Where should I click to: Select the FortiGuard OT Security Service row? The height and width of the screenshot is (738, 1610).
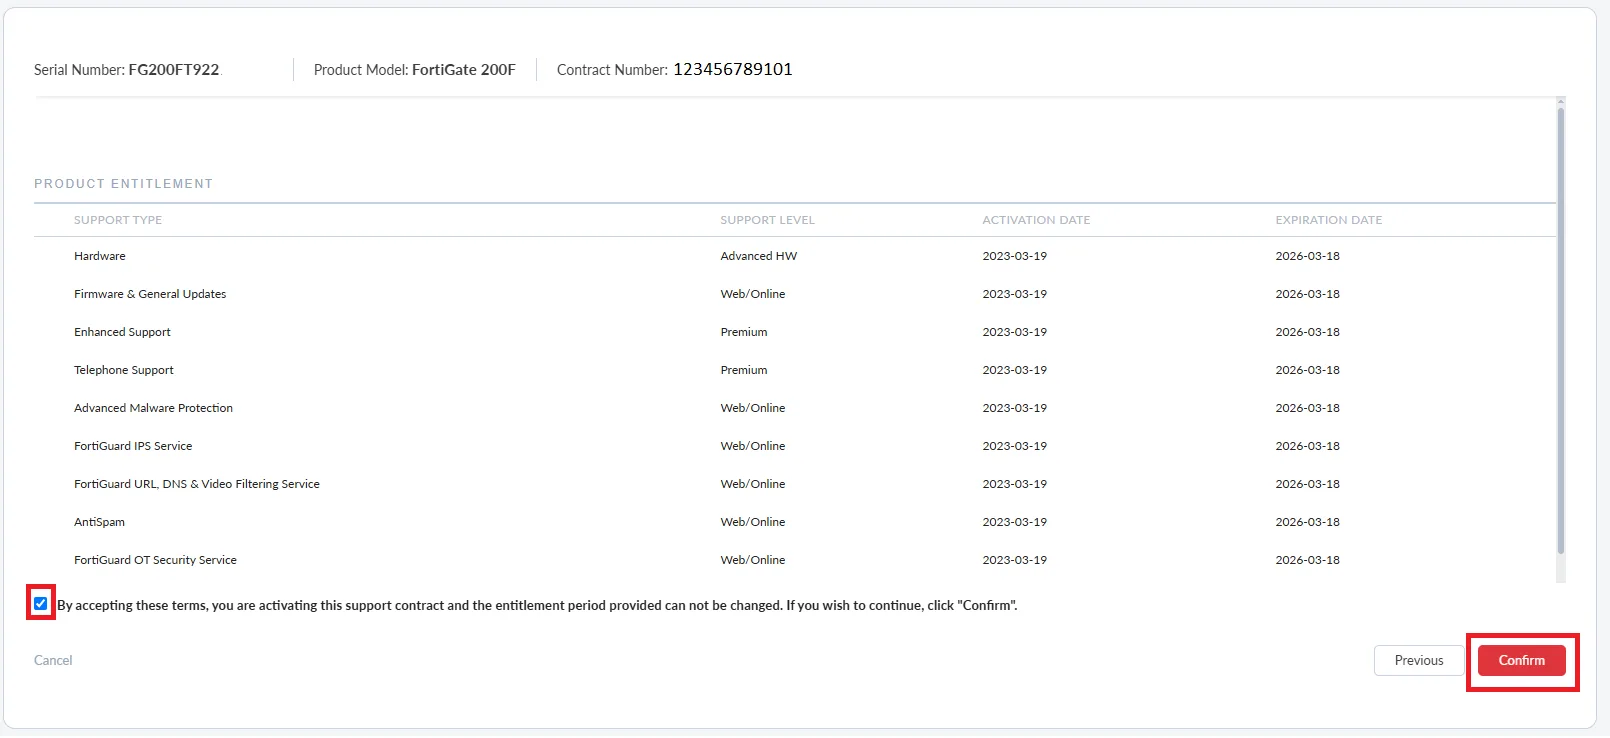coord(155,560)
